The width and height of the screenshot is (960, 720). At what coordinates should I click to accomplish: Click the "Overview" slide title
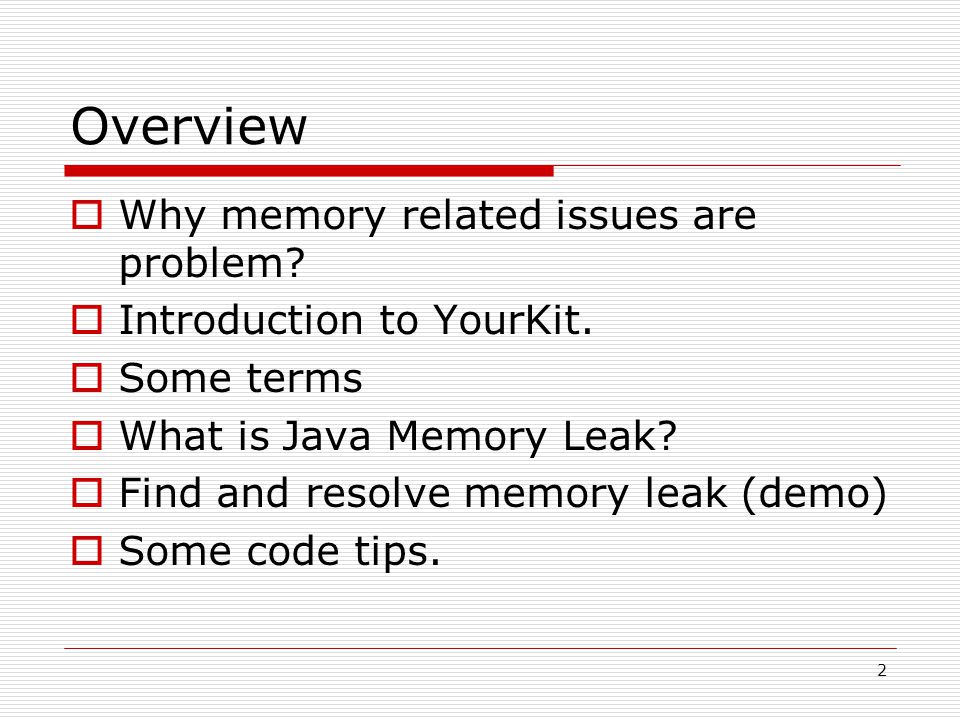coord(189,126)
